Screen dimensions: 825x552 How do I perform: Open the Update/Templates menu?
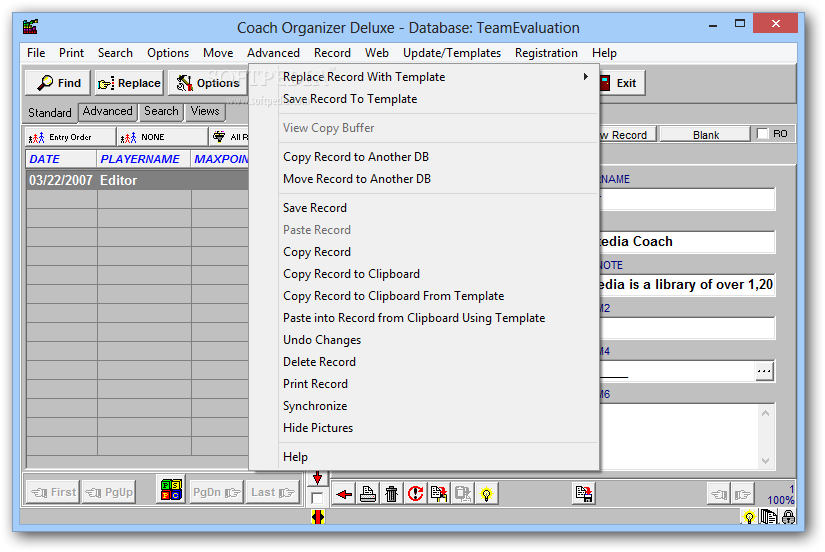452,53
